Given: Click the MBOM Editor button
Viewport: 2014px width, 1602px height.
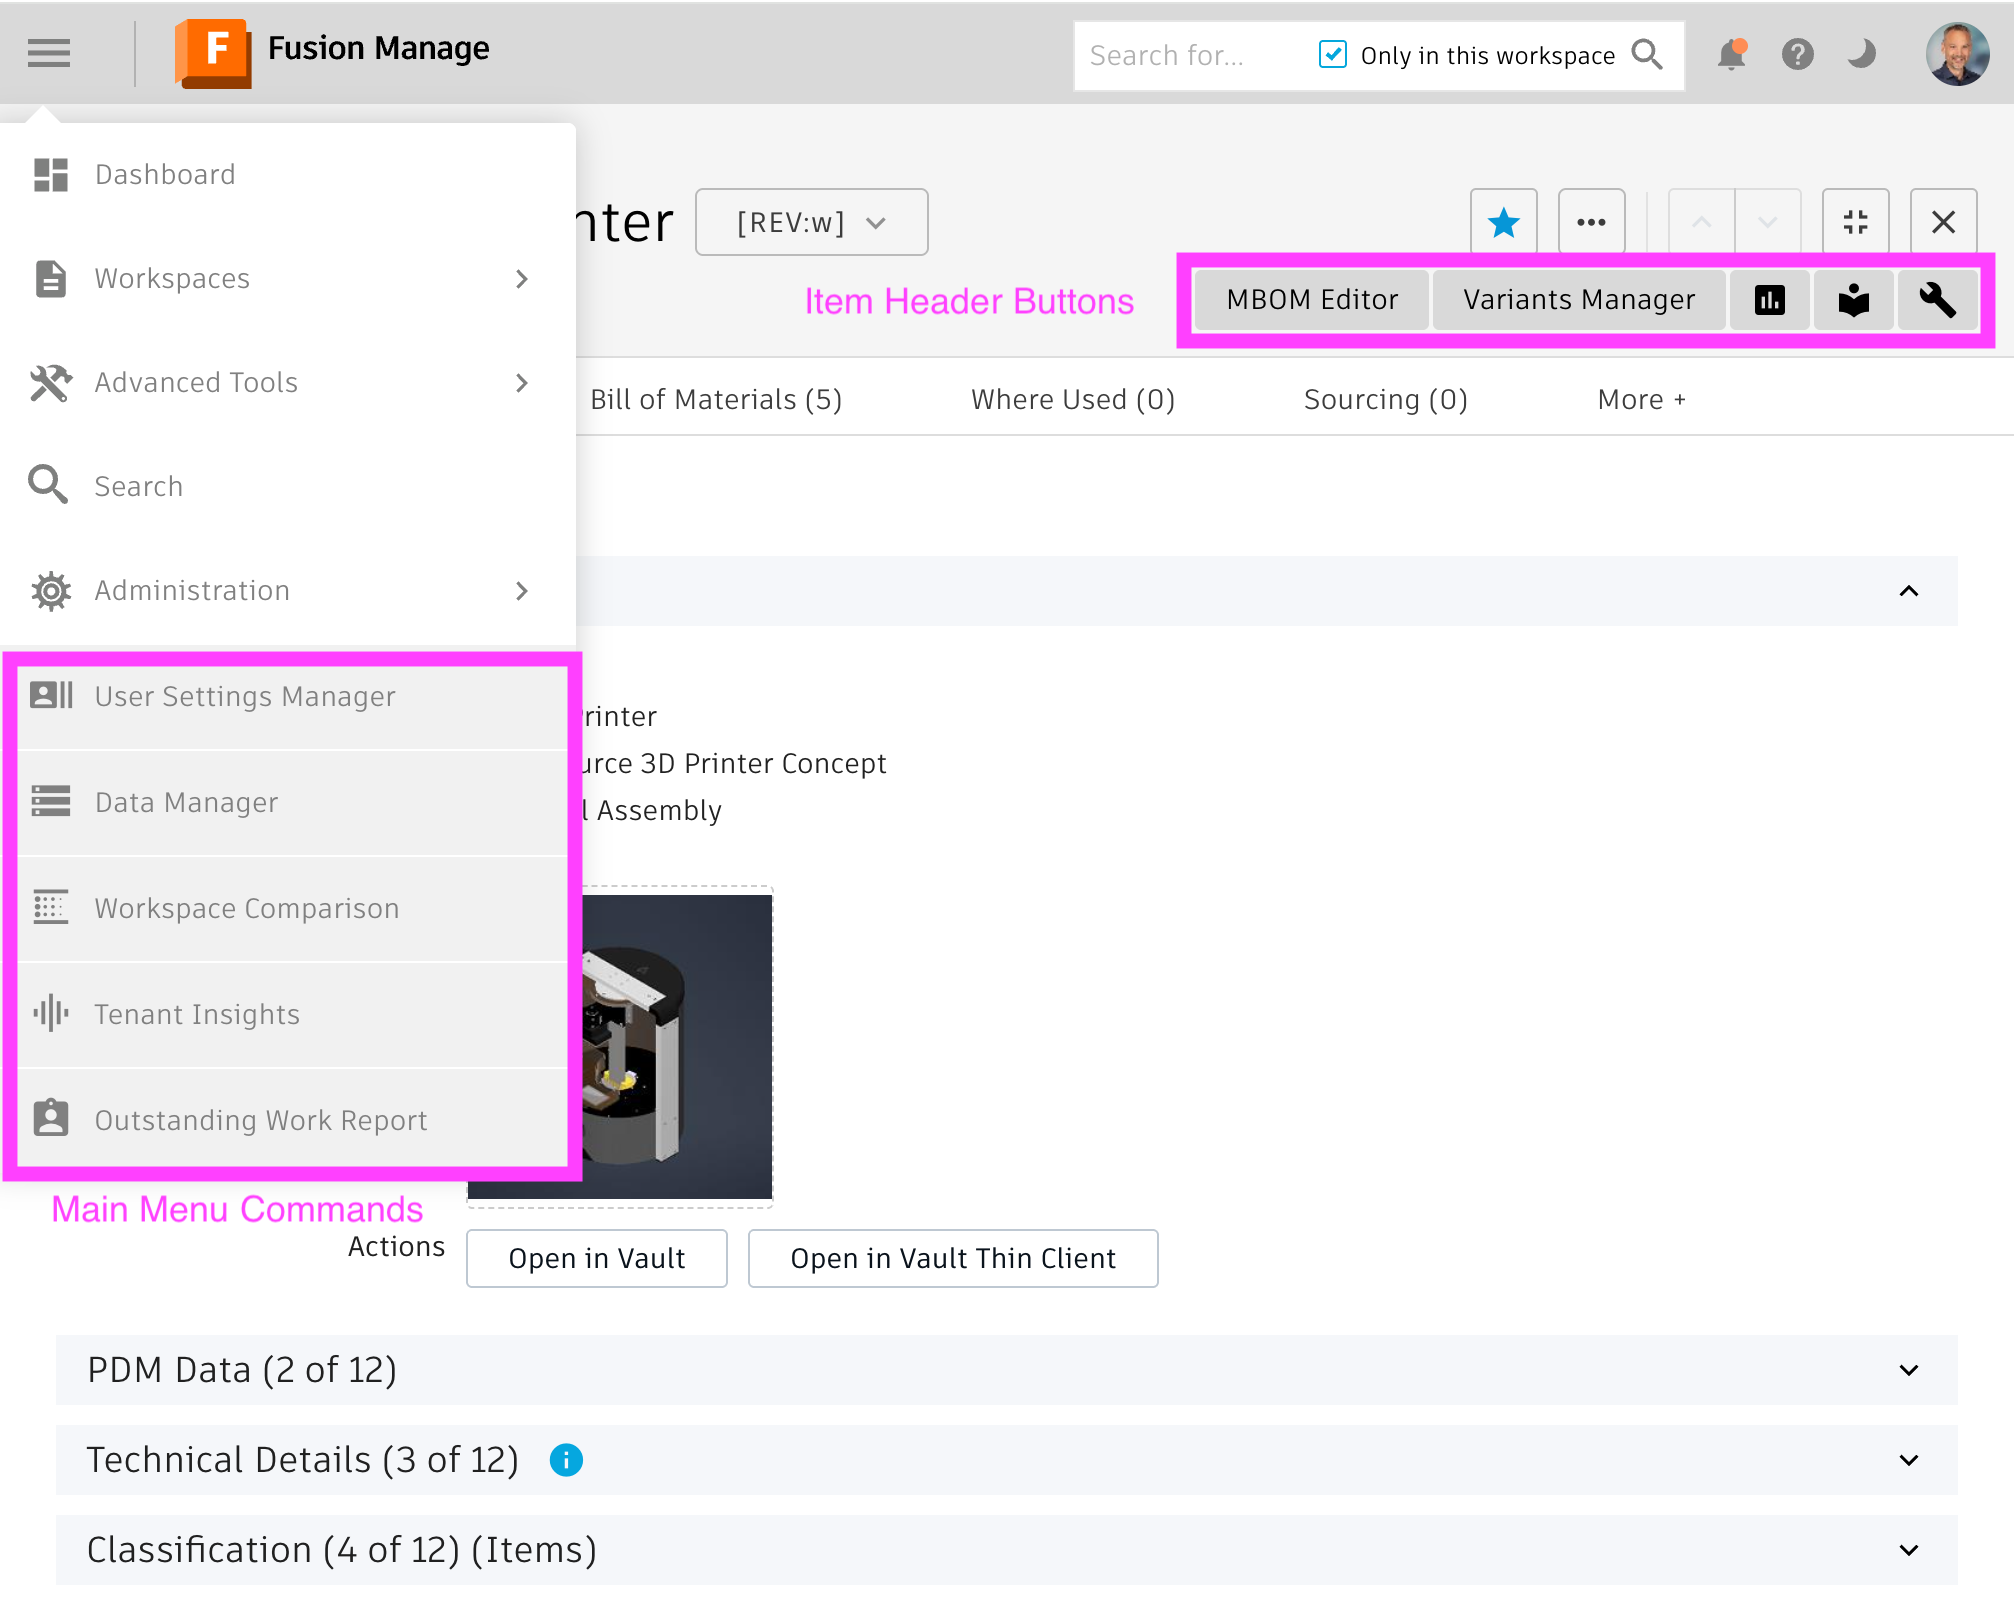Looking at the screenshot, I should (1311, 300).
